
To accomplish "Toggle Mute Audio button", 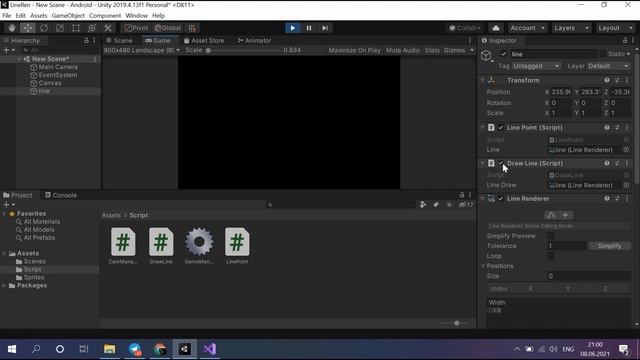I will pyautogui.click(x=402, y=50).
